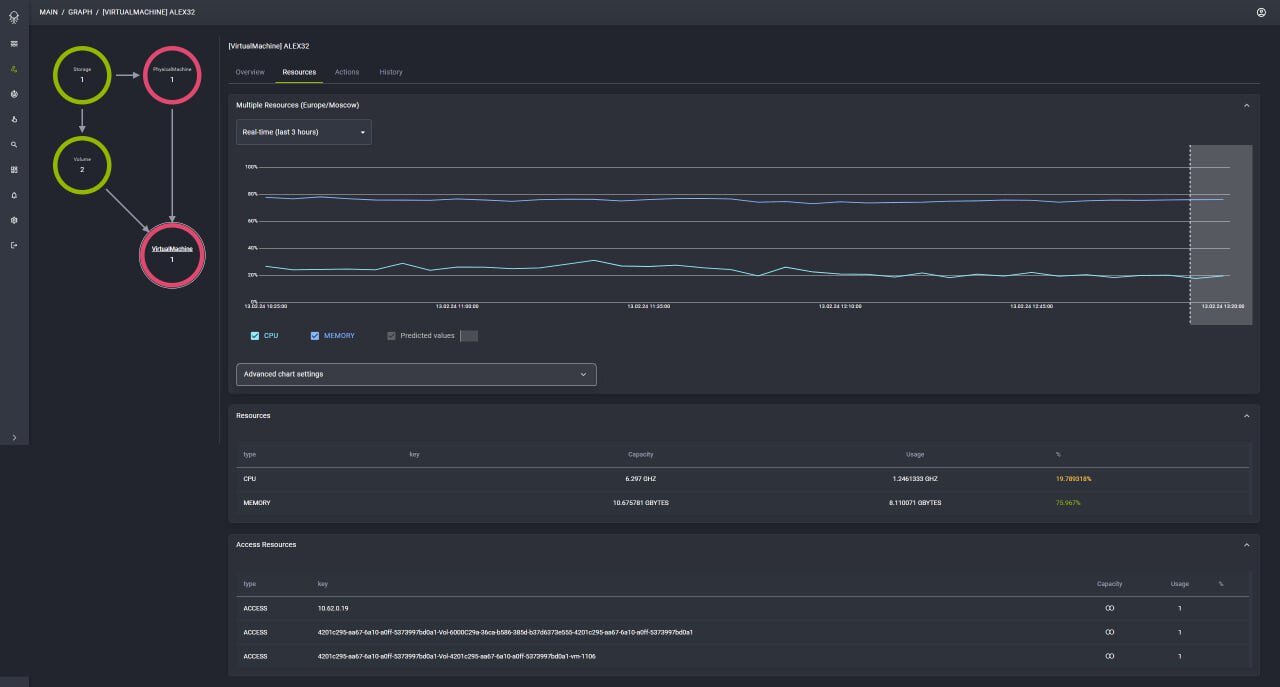1280x687 pixels.
Task: Expand the sidebar with bottom arrow
Action: pos(14,437)
